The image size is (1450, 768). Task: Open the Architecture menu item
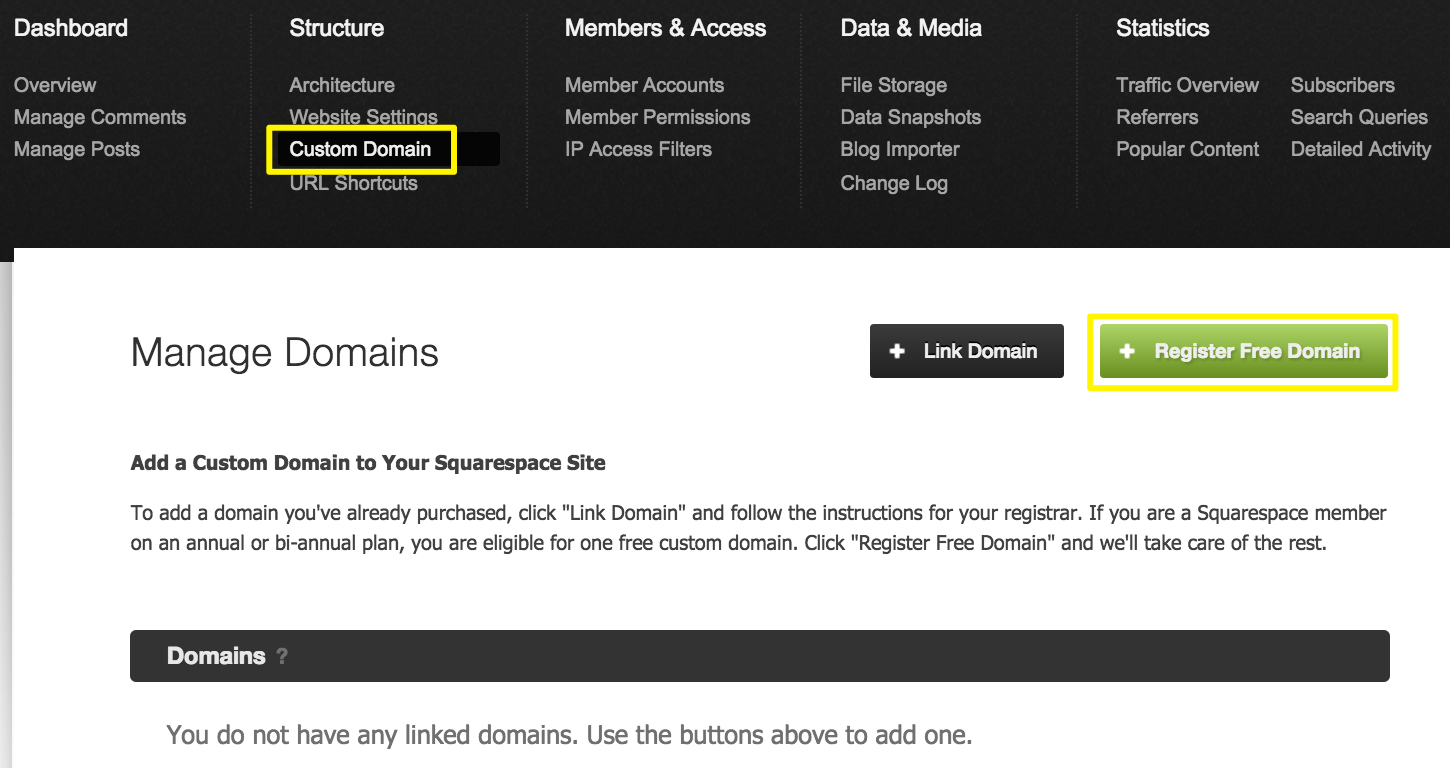point(342,85)
